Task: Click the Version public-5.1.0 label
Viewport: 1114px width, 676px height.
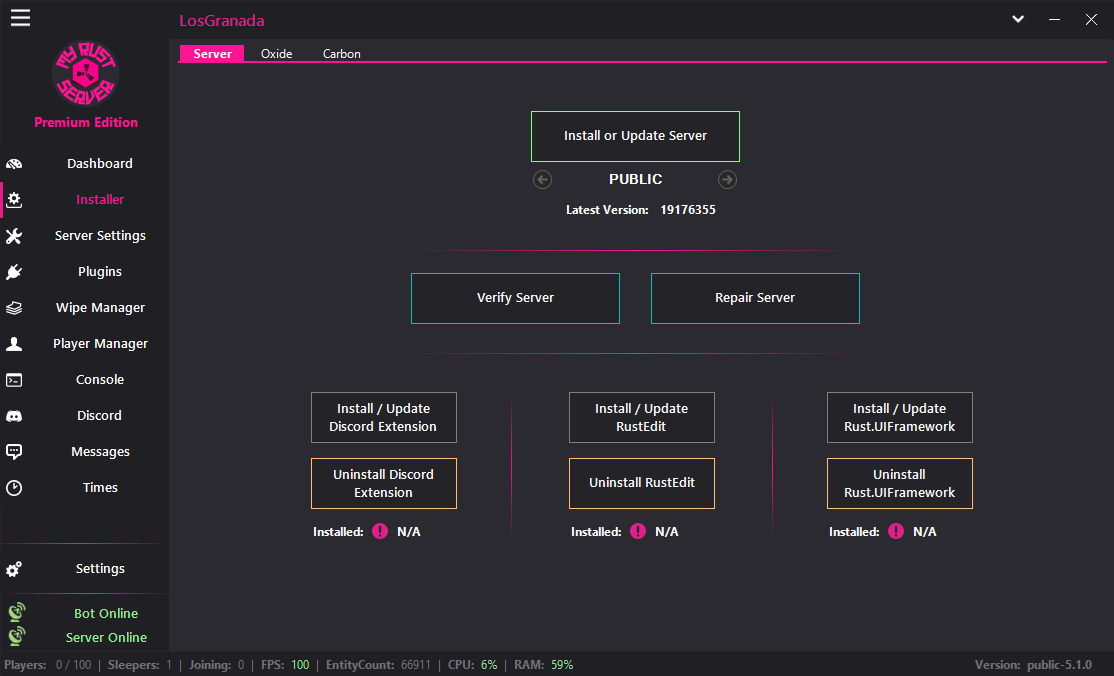Action: click(x=1033, y=665)
